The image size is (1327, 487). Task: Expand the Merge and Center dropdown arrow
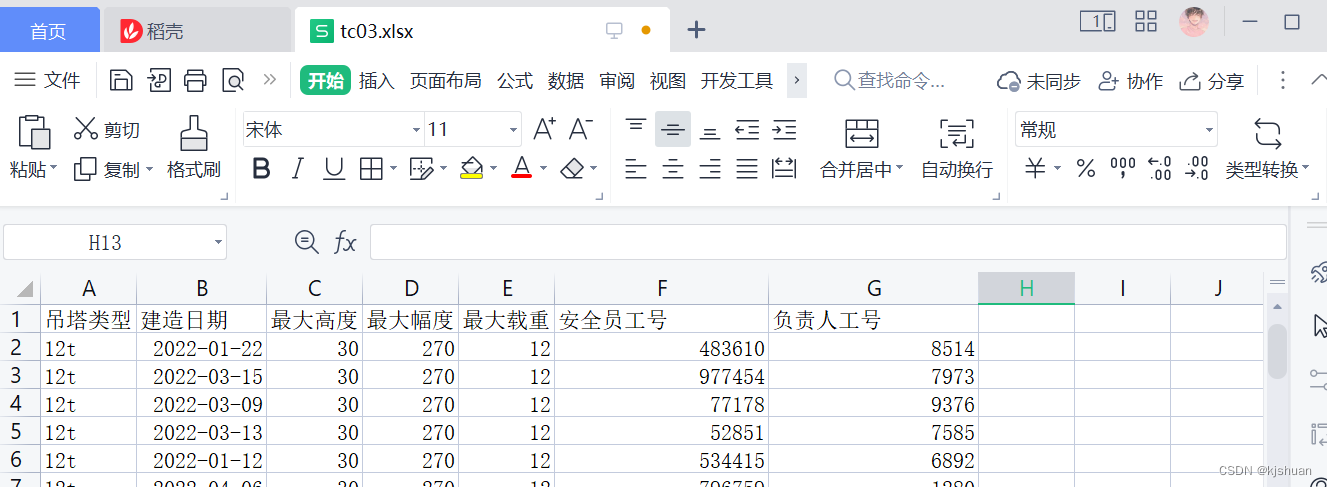click(899, 170)
